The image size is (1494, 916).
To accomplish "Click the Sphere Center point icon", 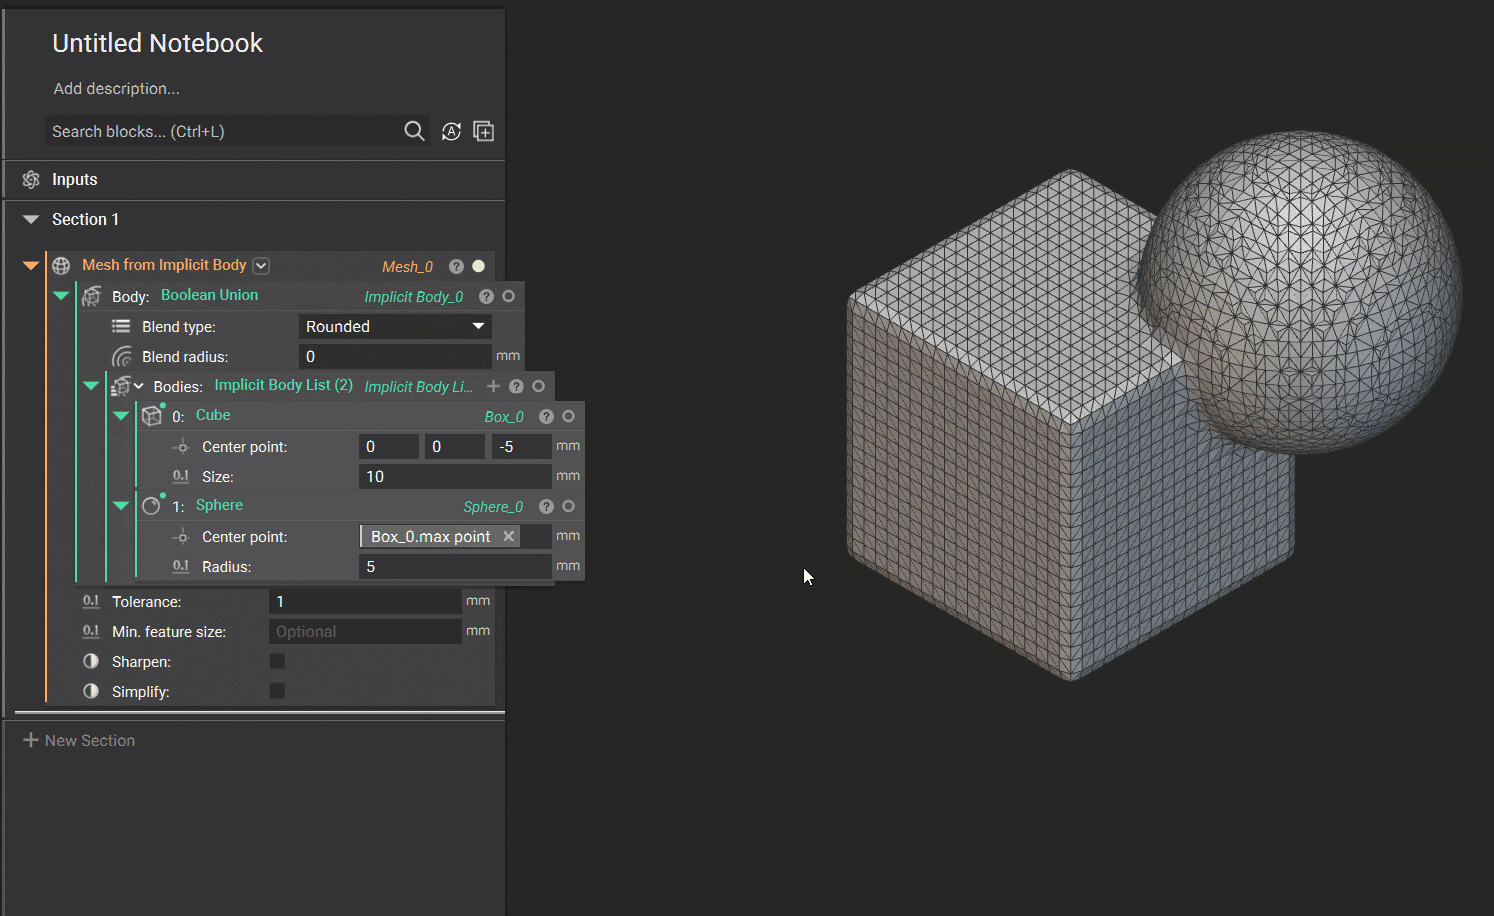I will (x=181, y=537).
